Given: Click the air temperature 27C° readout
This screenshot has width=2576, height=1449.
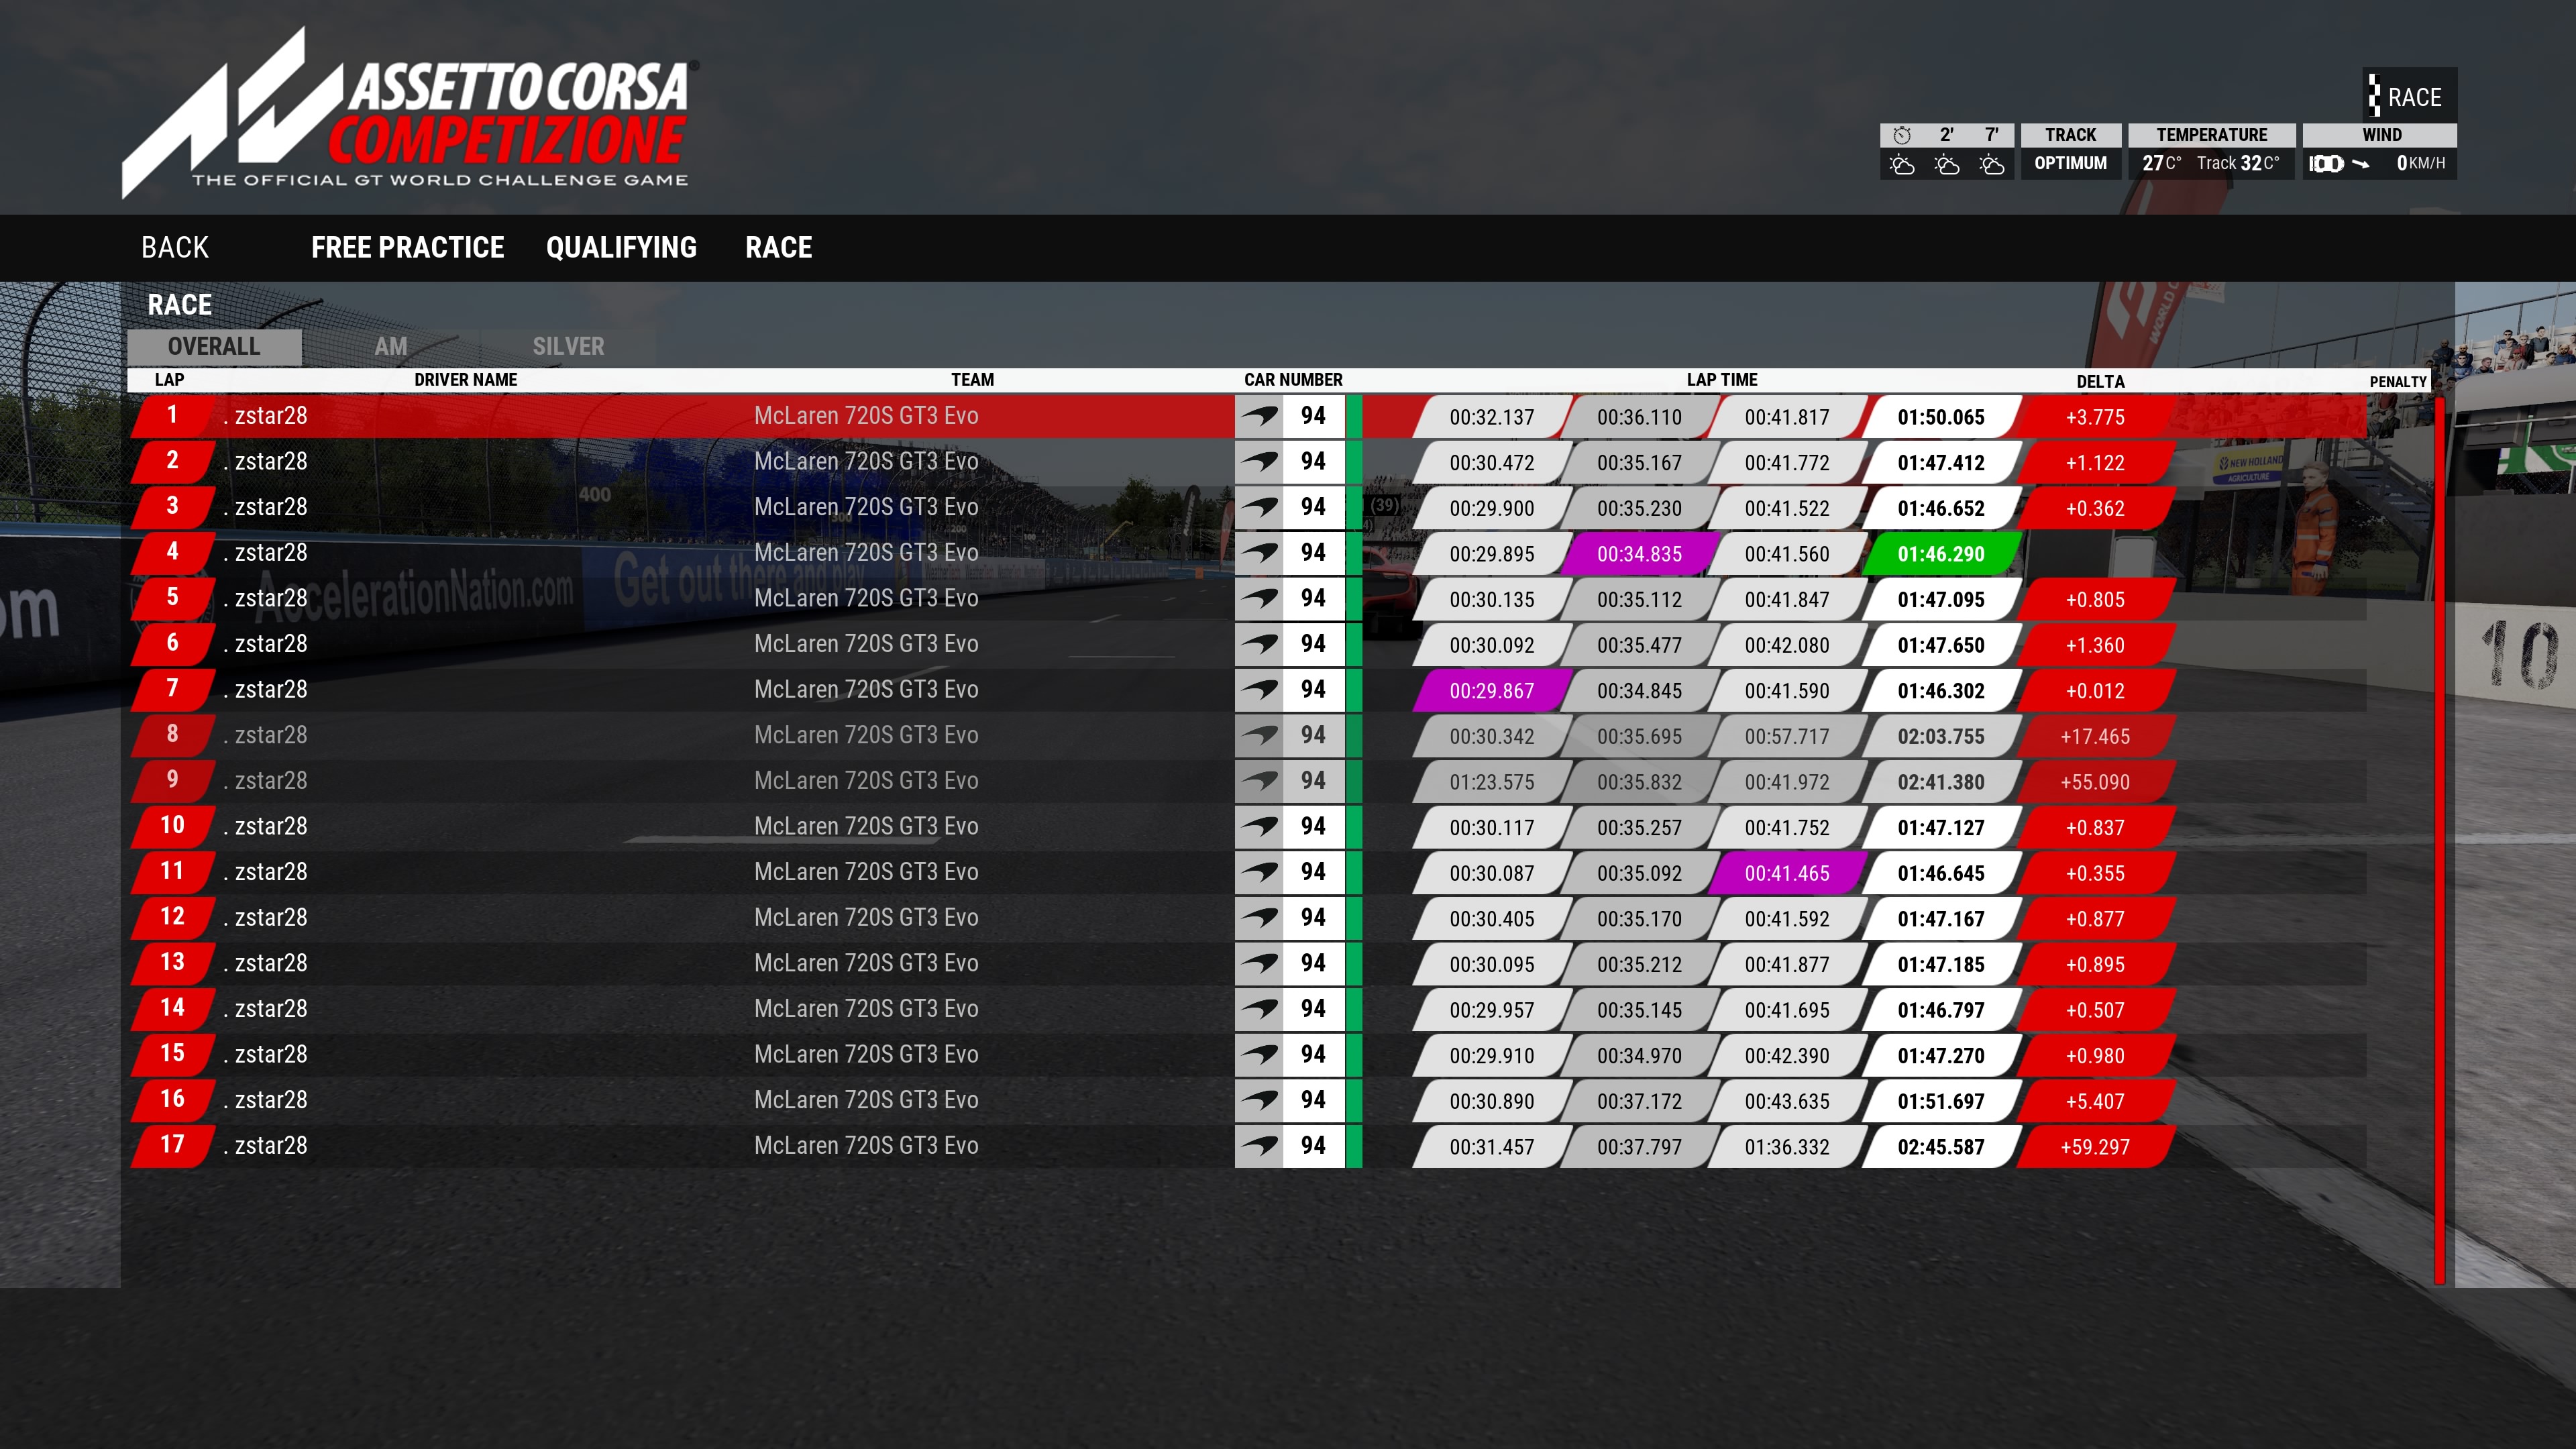Looking at the screenshot, I should [x=2161, y=163].
